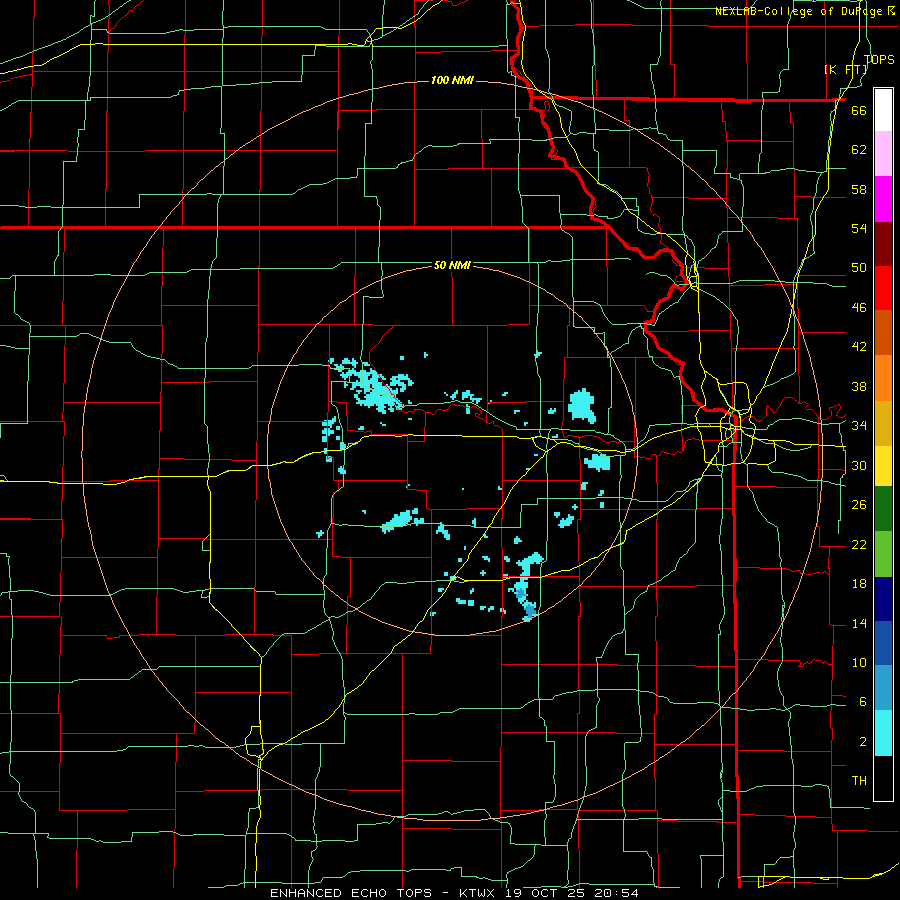Viewport: 900px width, 900px height.
Task: Click the legend value 46
Action: pyautogui.click(x=859, y=308)
